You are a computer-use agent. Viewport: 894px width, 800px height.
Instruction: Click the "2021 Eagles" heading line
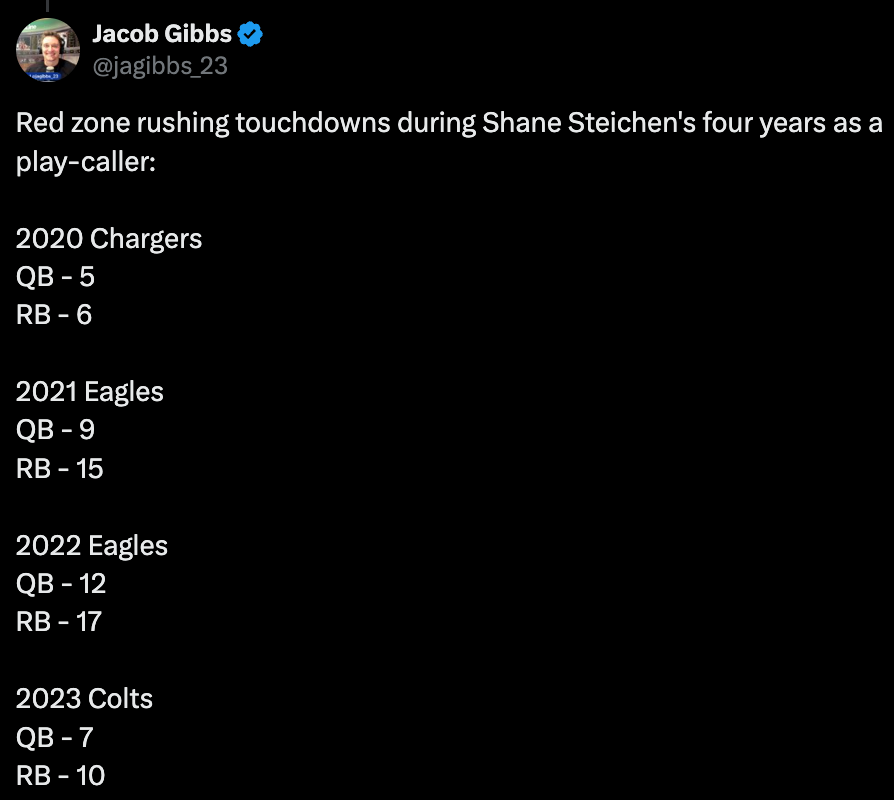tap(90, 392)
